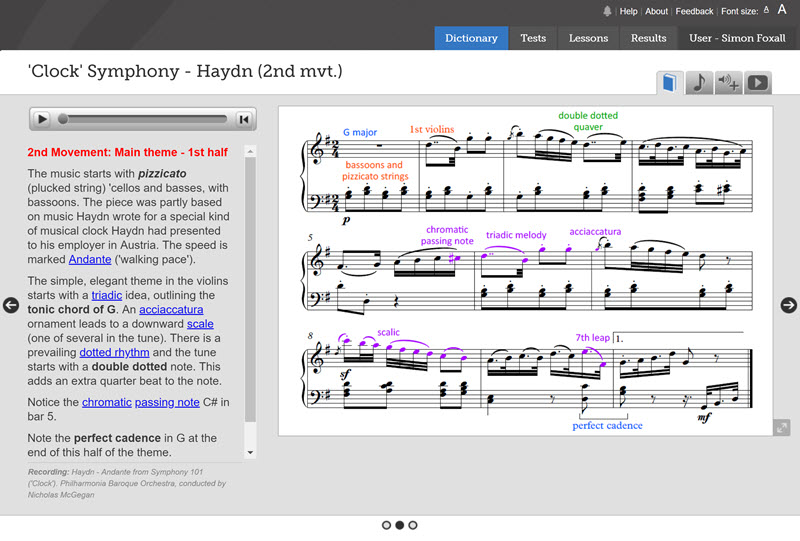Viewport: 800px width, 541px height.
Task: Select the second page indicator dot
Action: coord(399,525)
